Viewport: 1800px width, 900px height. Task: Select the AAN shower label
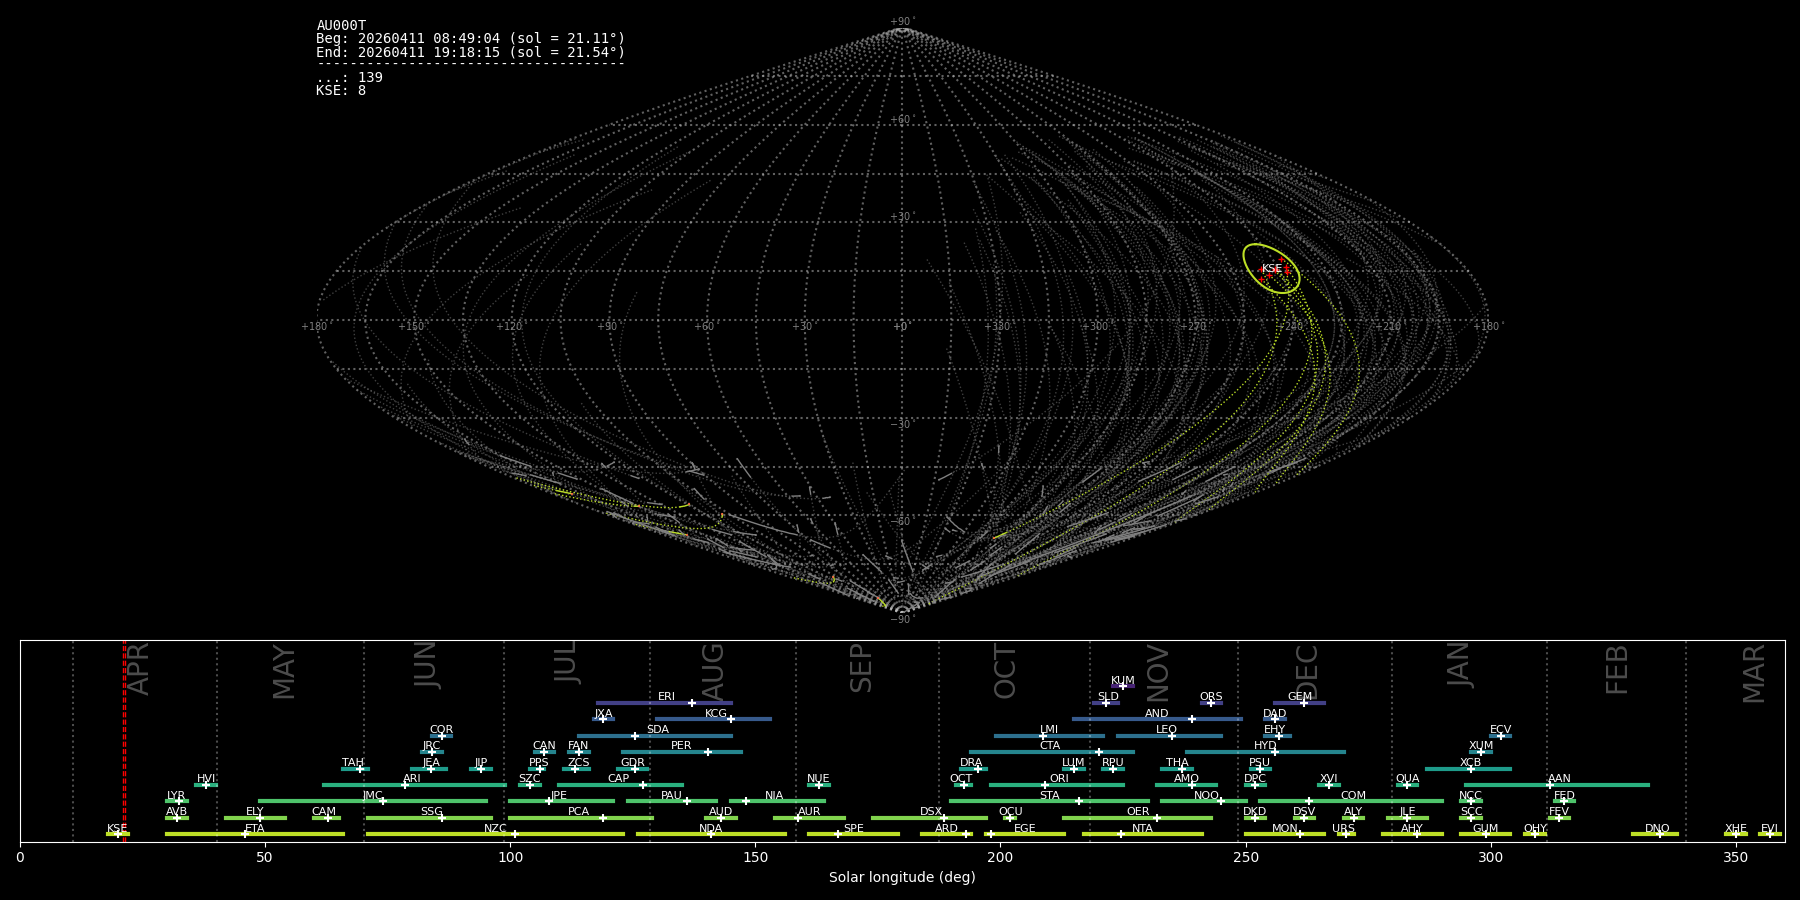(x=1559, y=779)
